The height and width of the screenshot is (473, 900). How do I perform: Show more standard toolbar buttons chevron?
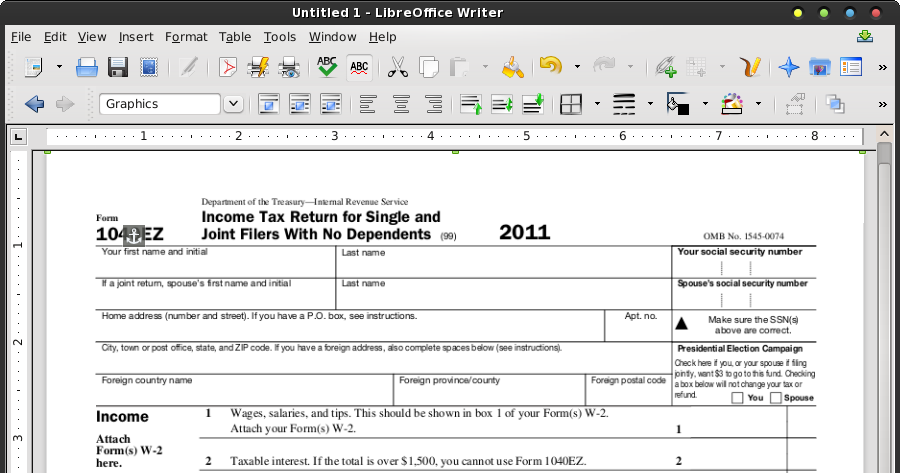pos(883,68)
